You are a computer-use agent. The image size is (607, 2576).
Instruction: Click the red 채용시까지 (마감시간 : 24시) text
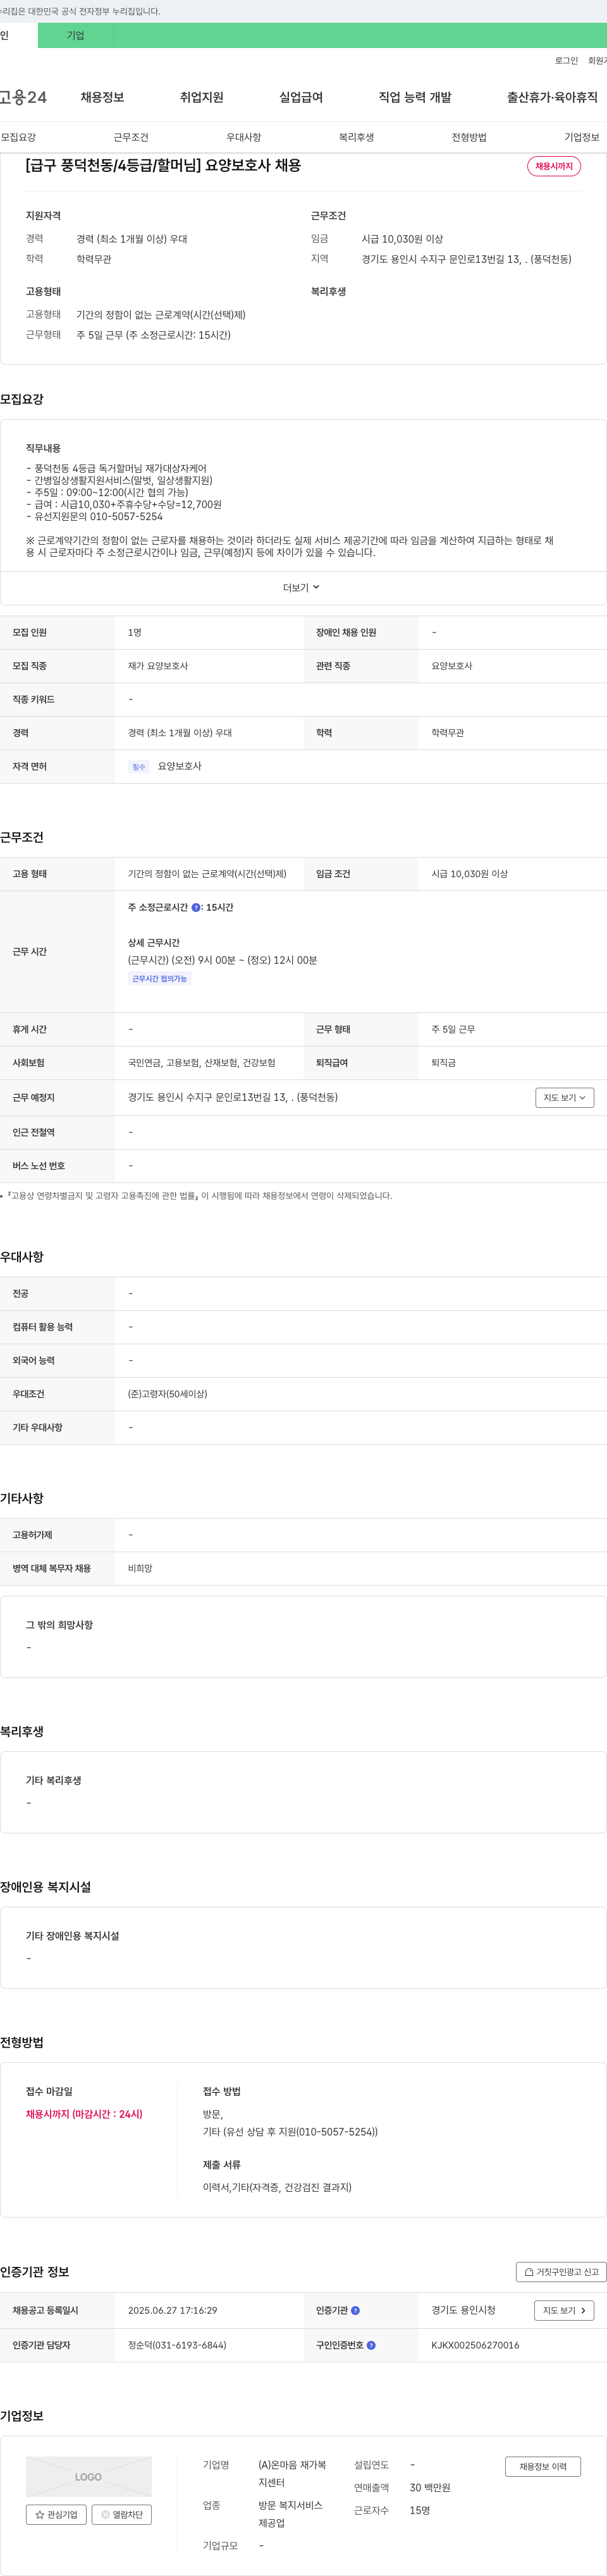pyautogui.click(x=84, y=2114)
